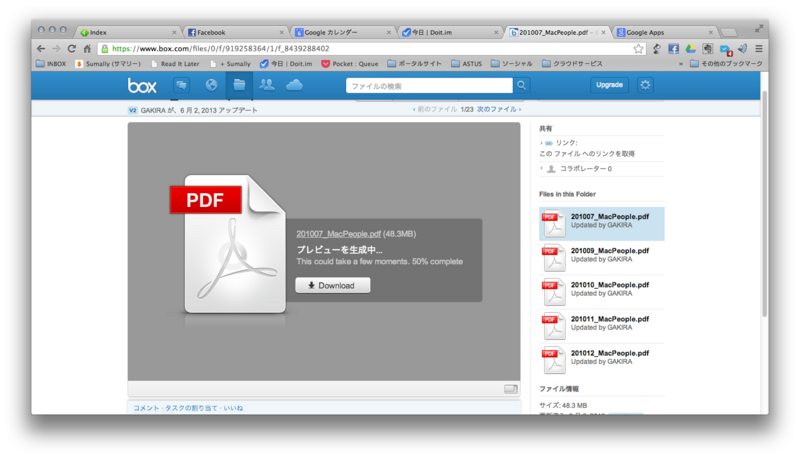The width and height of the screenshot is (800, 458).
Task: Open the Read It Later bookmark
Action: click(175, 64)
